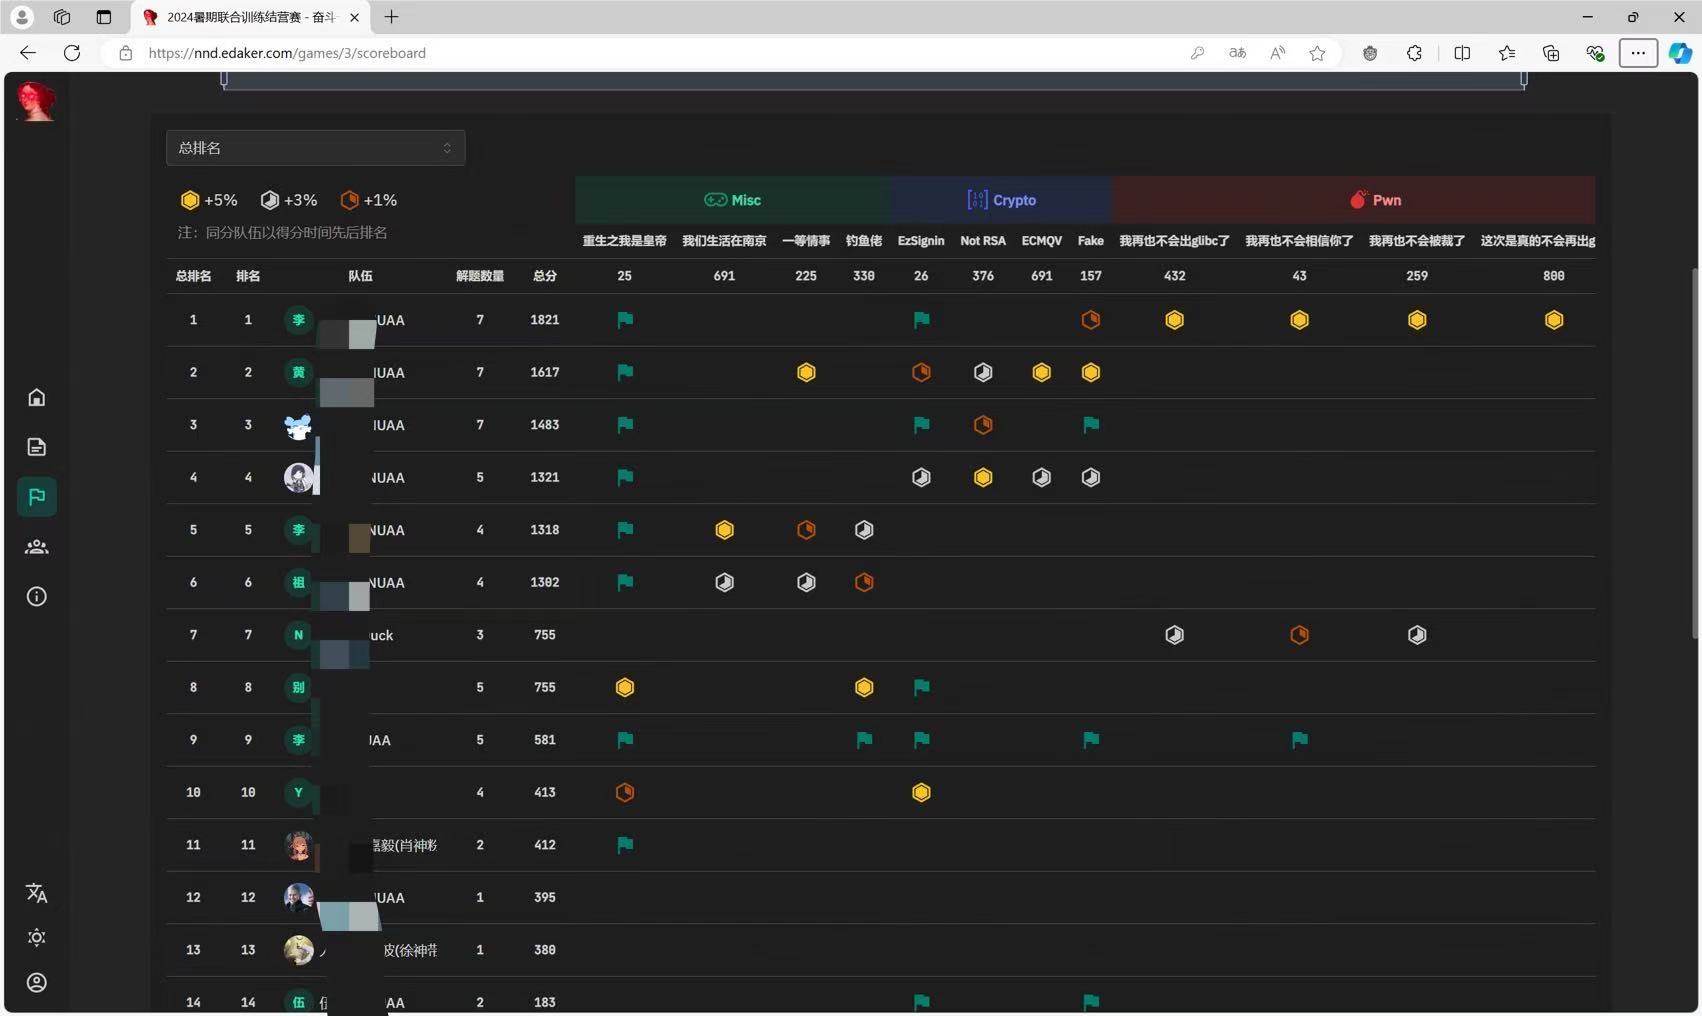Screen dimensions: 1702x1016
Task: Click the page vertical scrollbar
Action: [x=1694, y=450]
